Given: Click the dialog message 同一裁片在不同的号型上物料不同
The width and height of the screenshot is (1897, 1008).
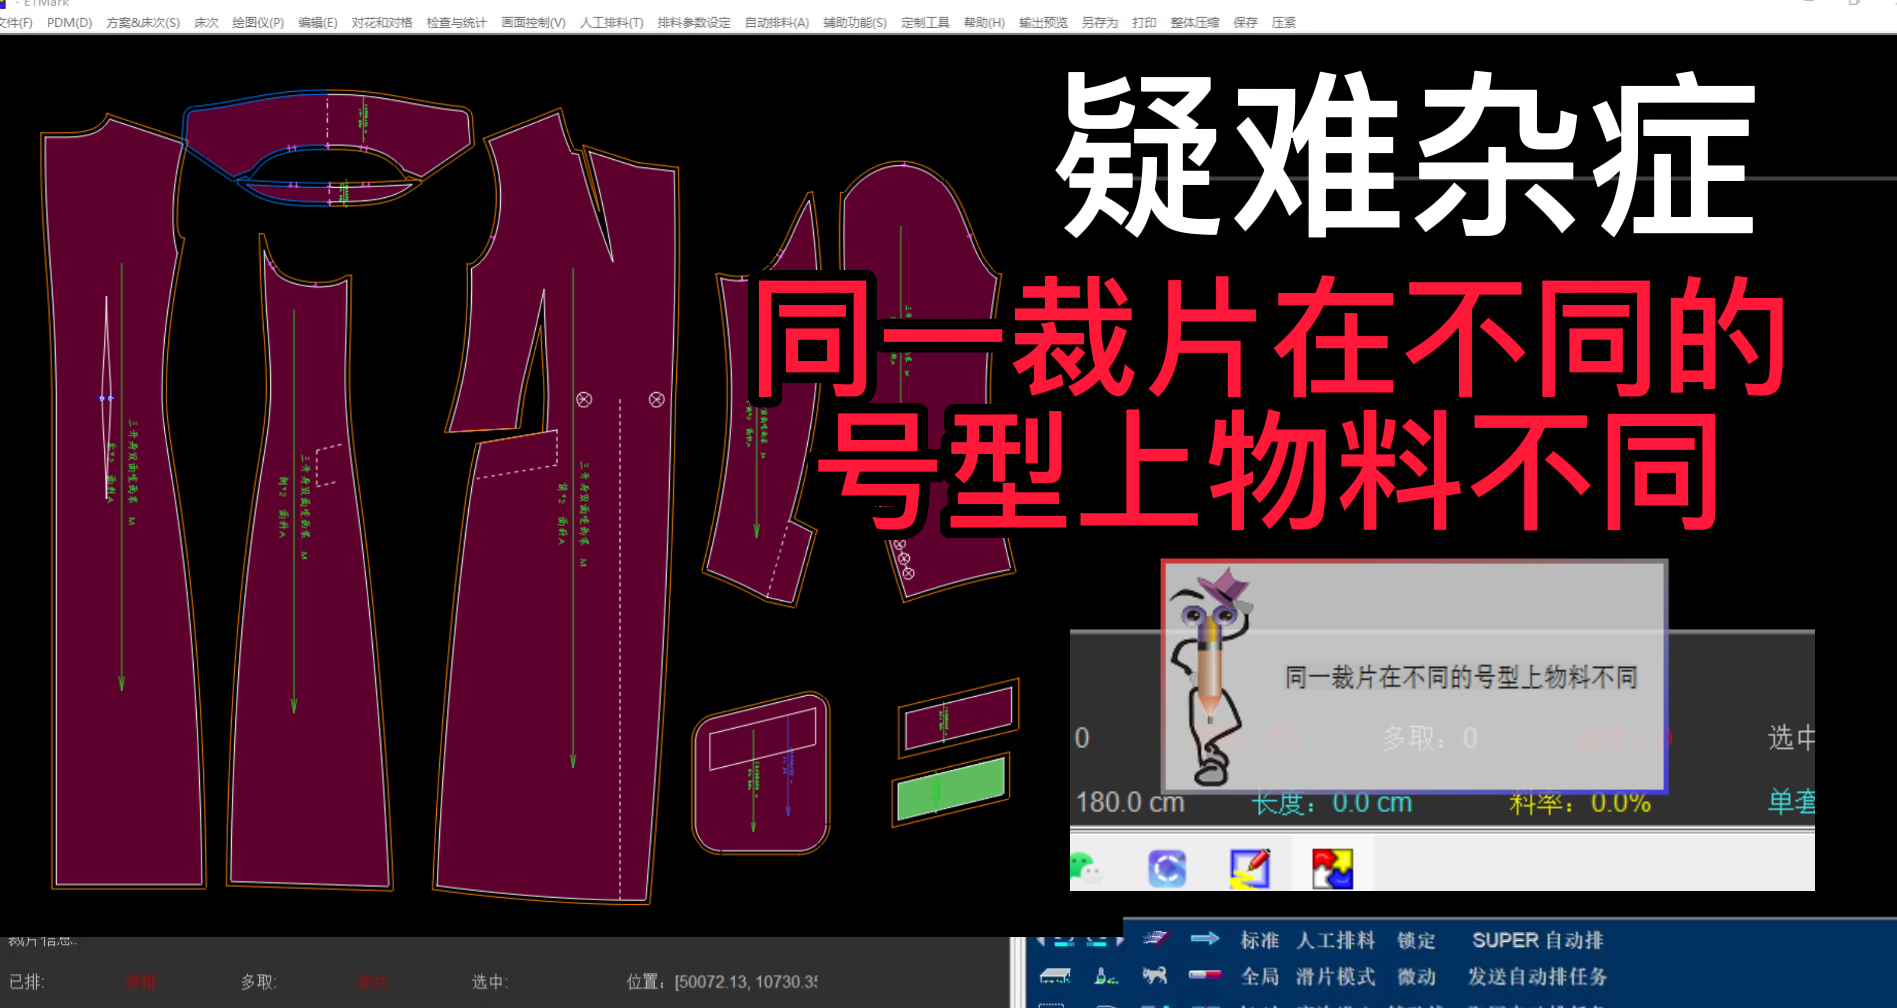Looking at the screenshot, I should [1460, 678].
